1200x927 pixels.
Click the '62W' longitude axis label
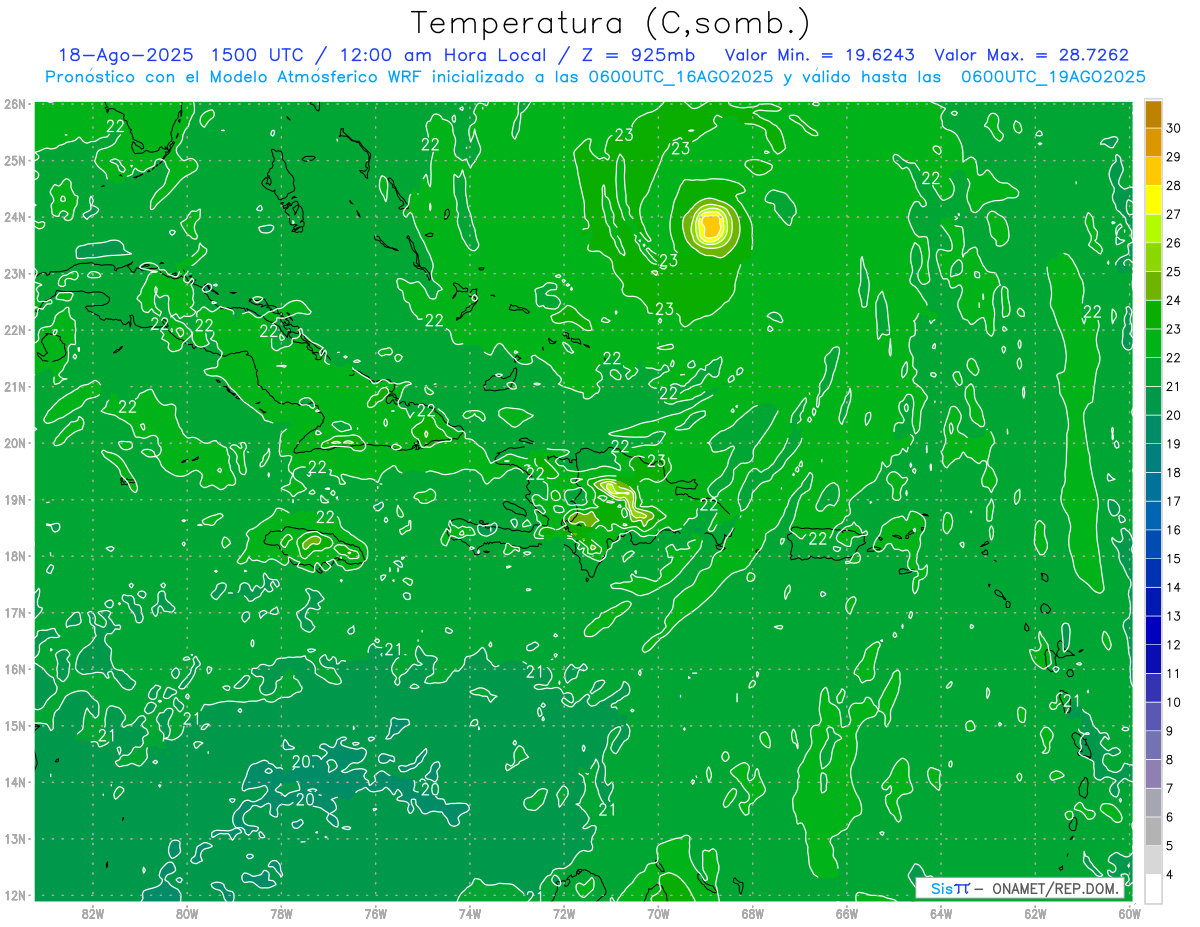(1035, 913)
